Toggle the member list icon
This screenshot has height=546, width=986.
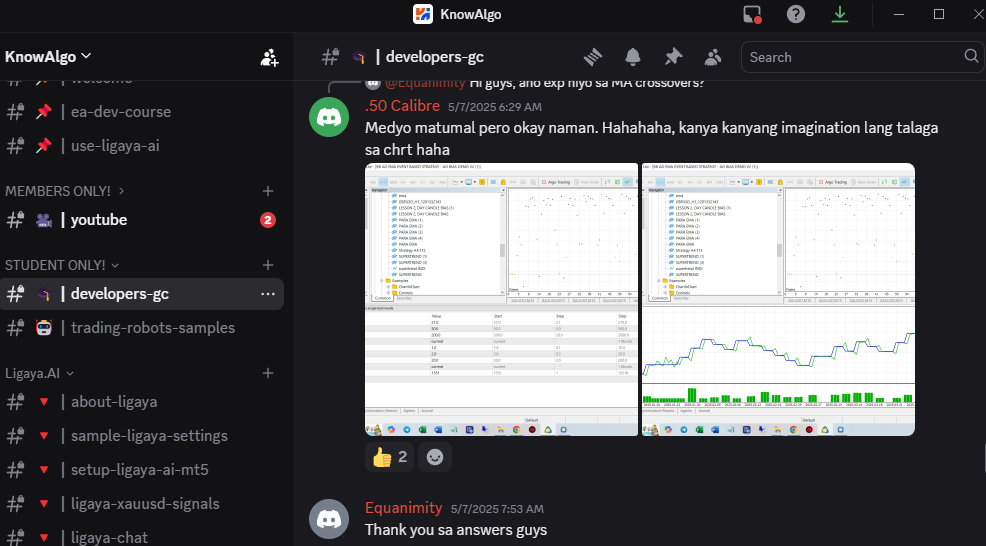coord(712,57)
